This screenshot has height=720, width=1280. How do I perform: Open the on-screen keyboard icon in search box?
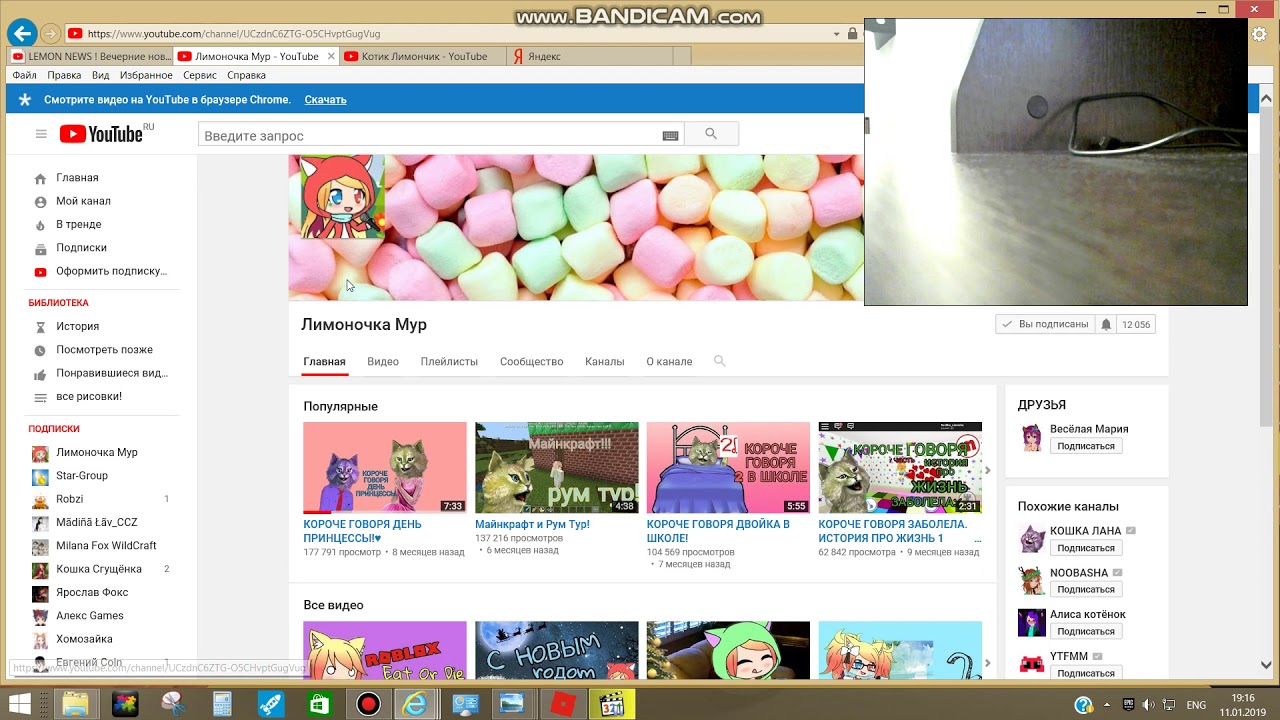(x=670, y=136)
